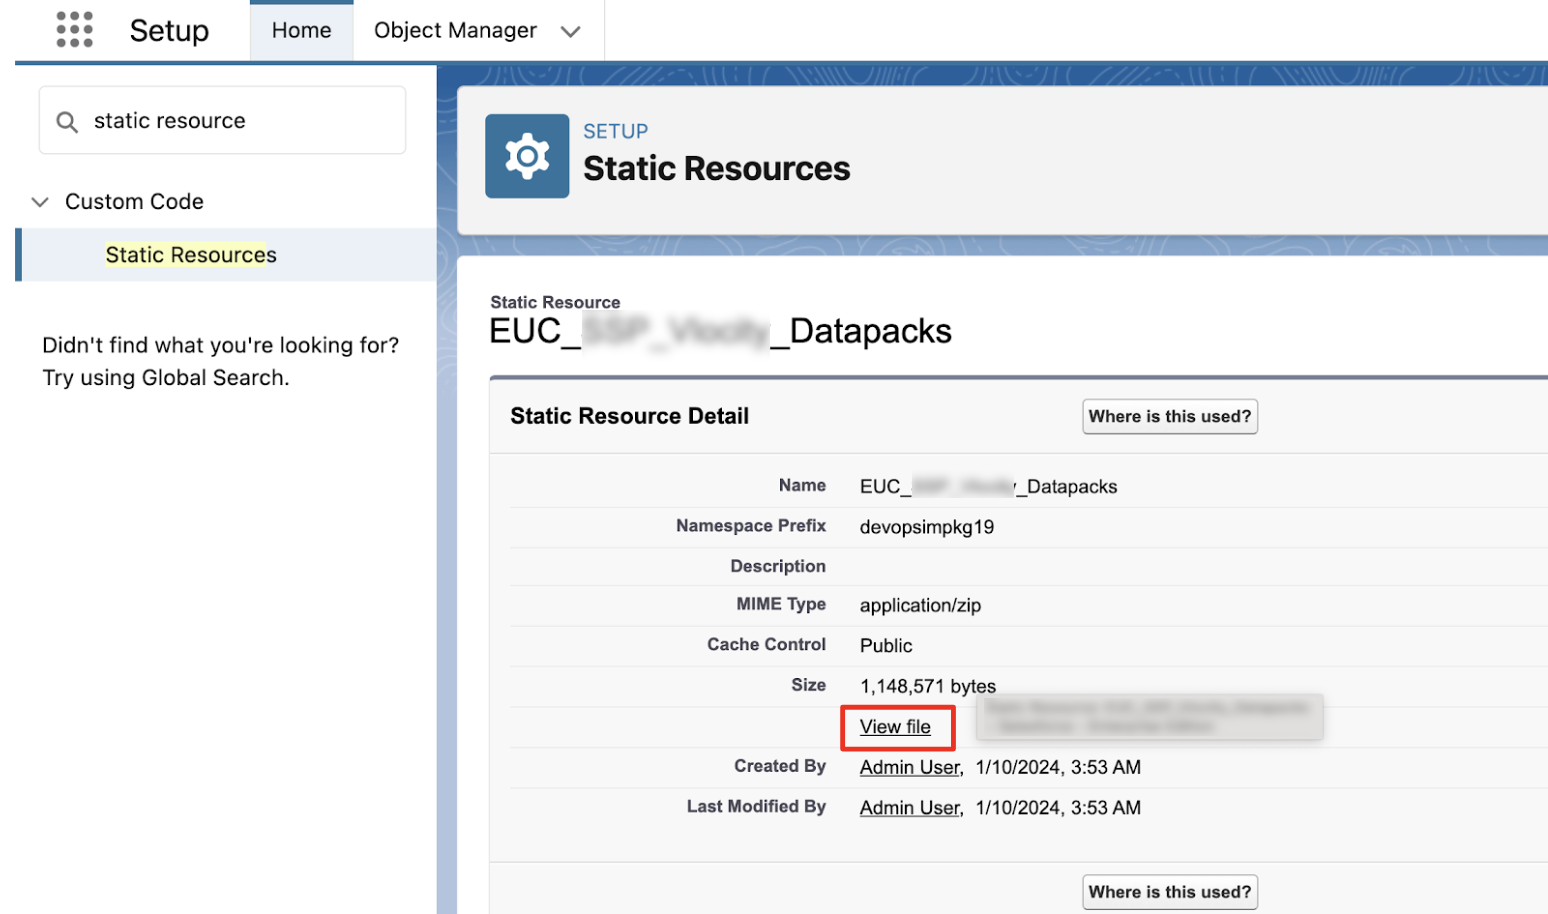Viewport: 1548px width, 914px height.
Task: Switch to the Object Manager tab
Action: [455, 31]
